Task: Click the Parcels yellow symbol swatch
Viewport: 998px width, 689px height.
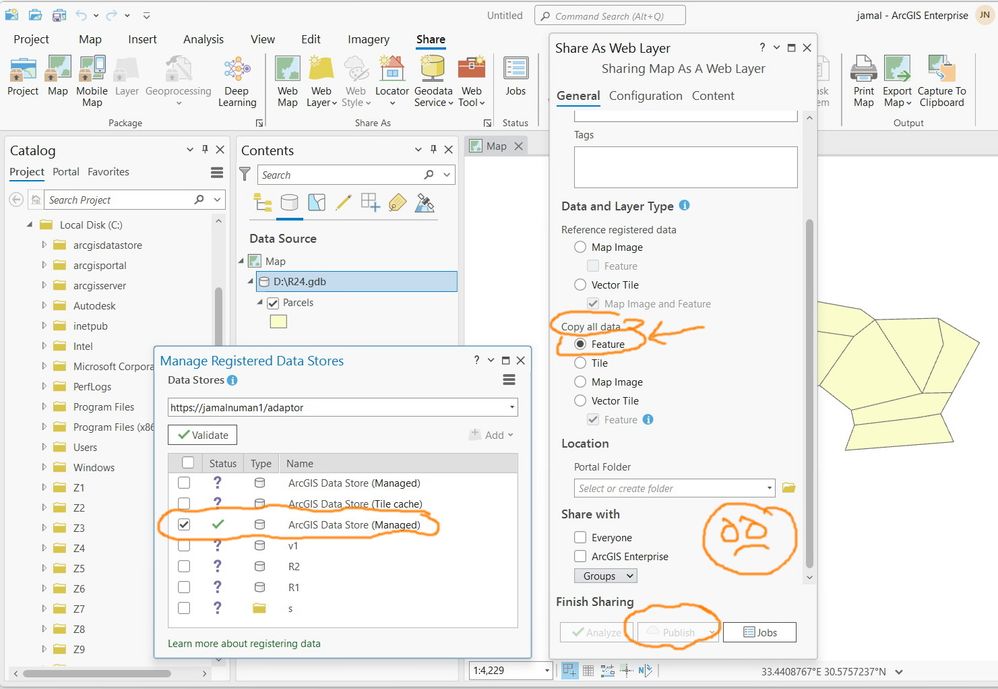Action: pyautogui.click(x=278, y=321)
